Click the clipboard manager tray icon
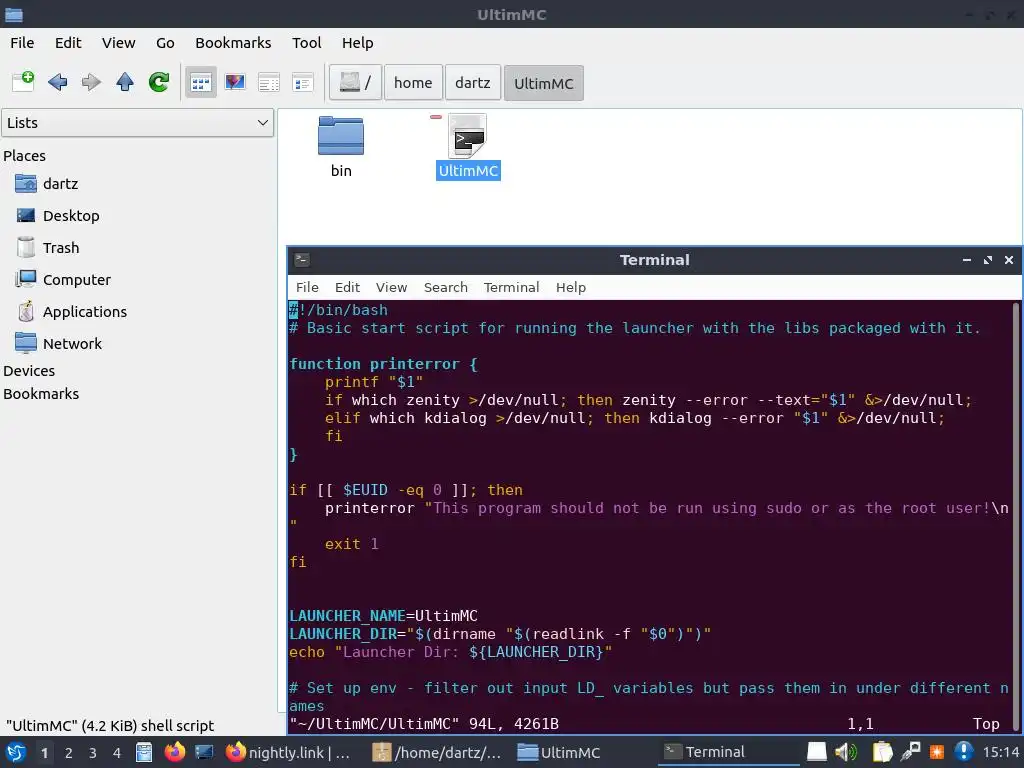 882,752
